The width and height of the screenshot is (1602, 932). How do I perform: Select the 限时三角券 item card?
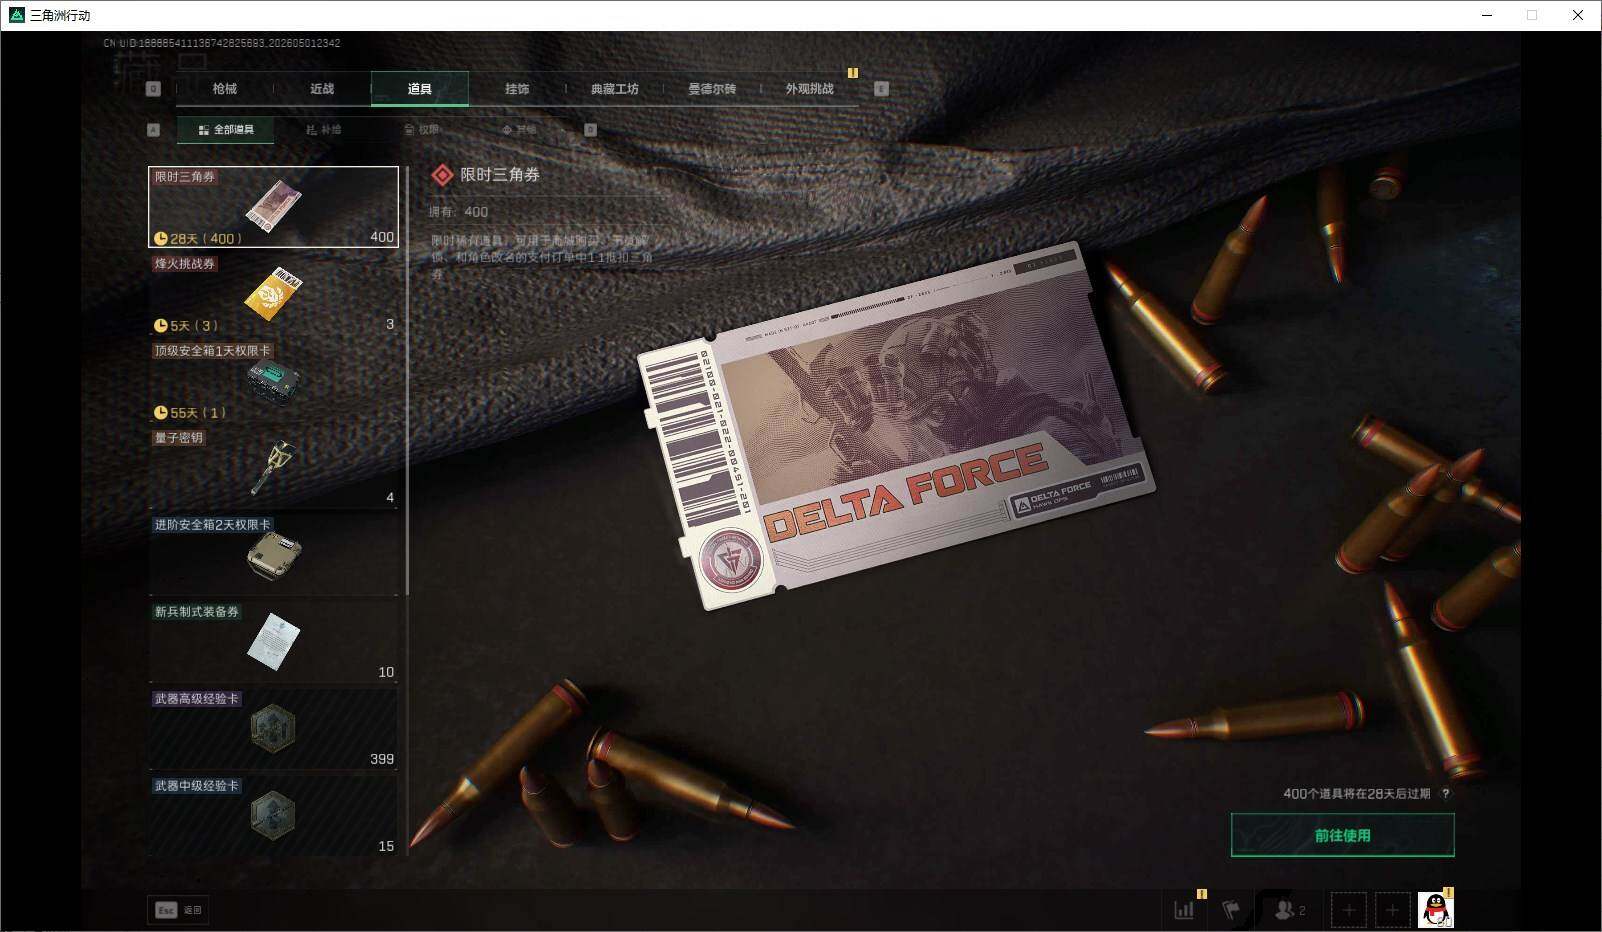(273, 207)
